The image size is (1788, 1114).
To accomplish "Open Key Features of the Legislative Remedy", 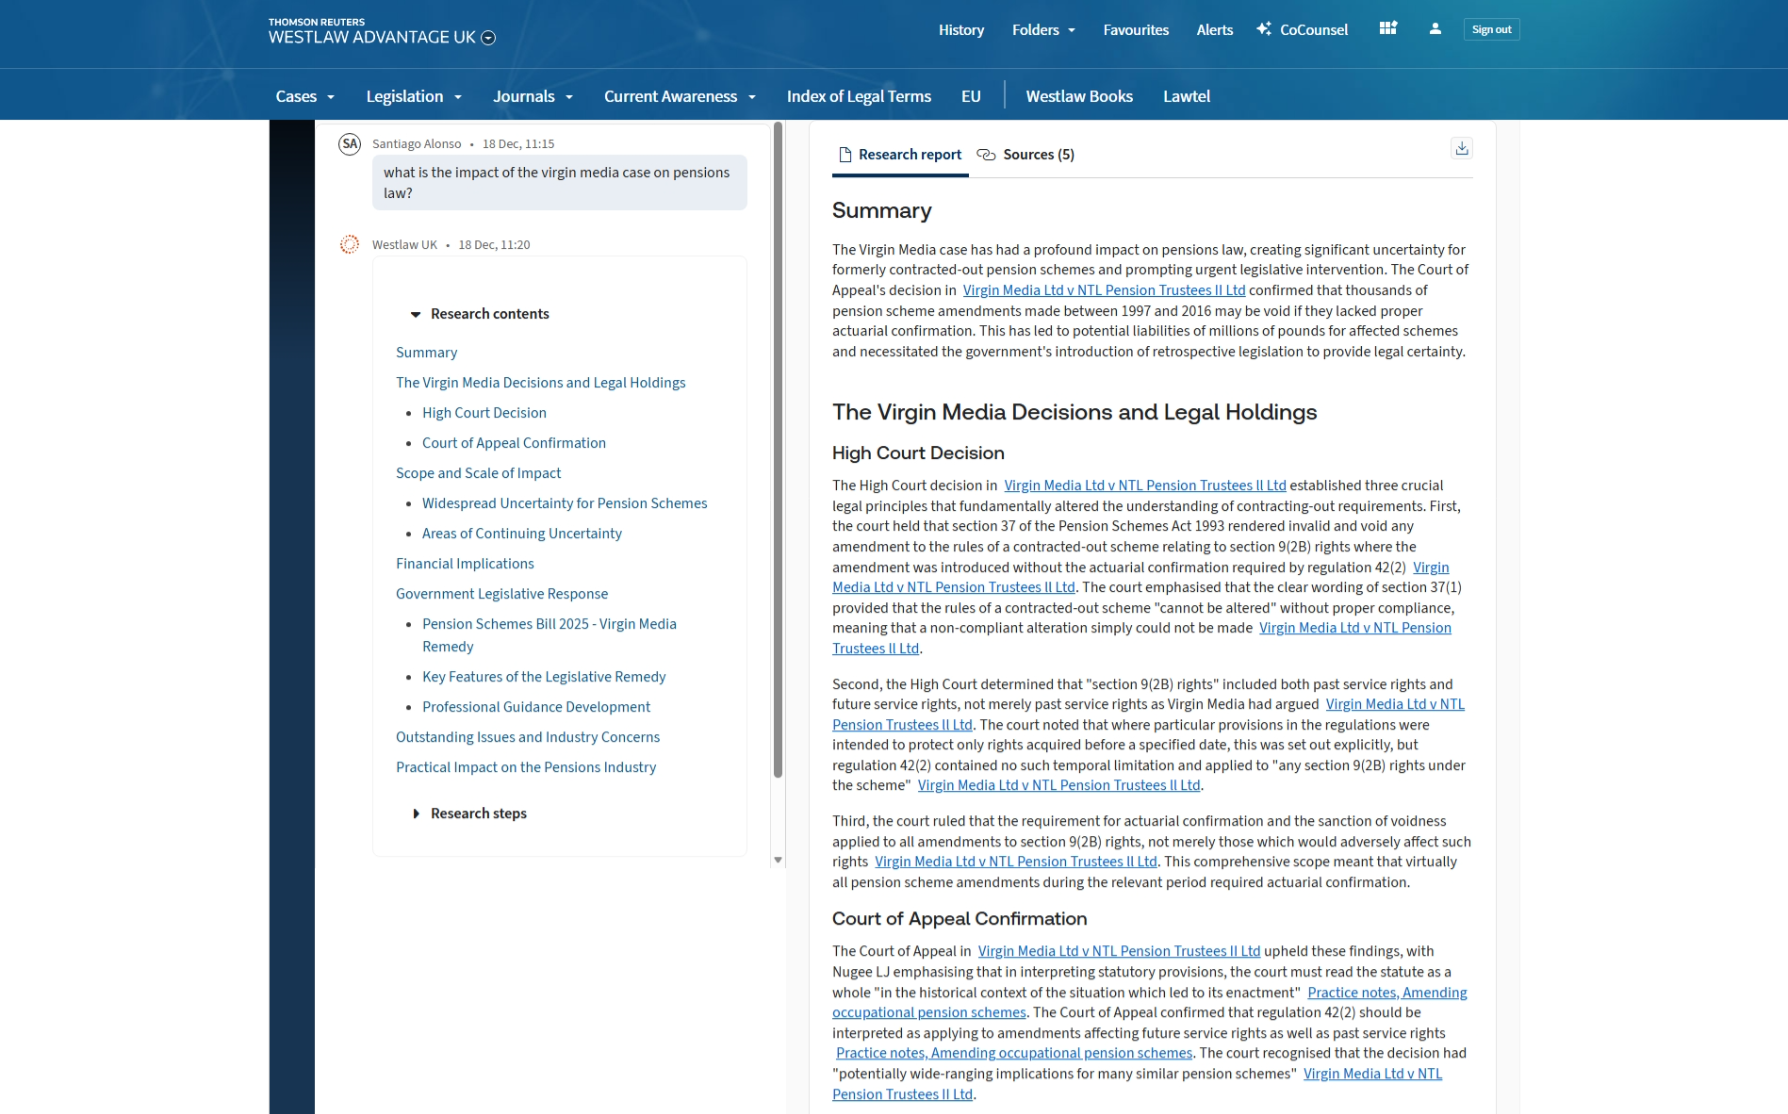I will click(544, 677).
